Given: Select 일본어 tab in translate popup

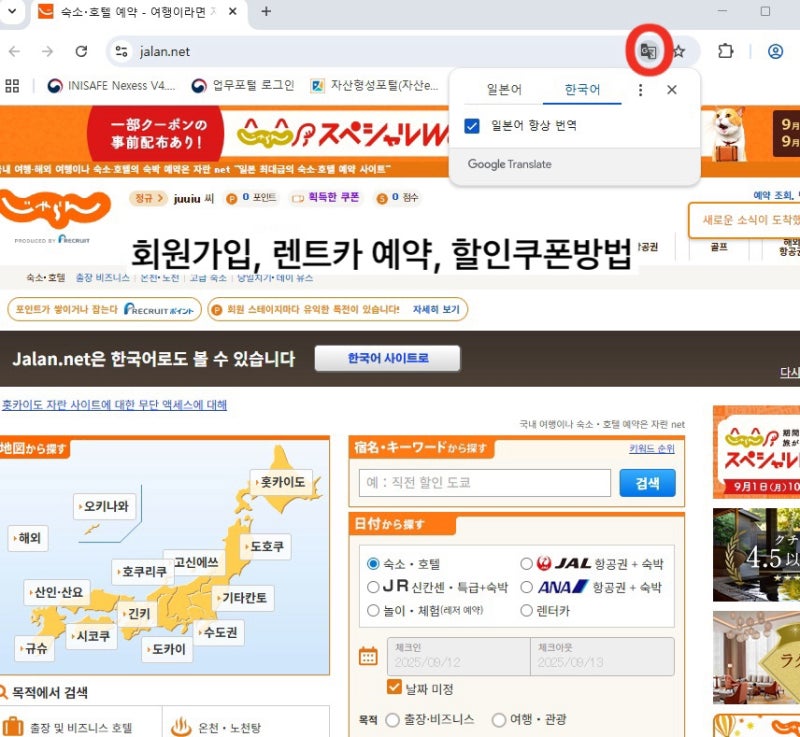Looking at the screenshot, I should (504, 90).
